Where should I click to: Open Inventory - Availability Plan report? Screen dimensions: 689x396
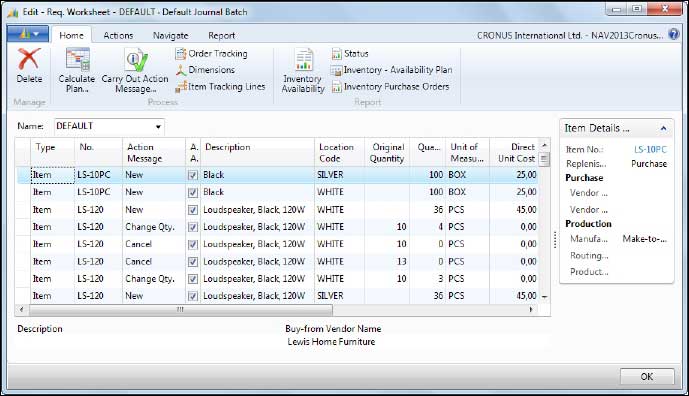[392, 70]
